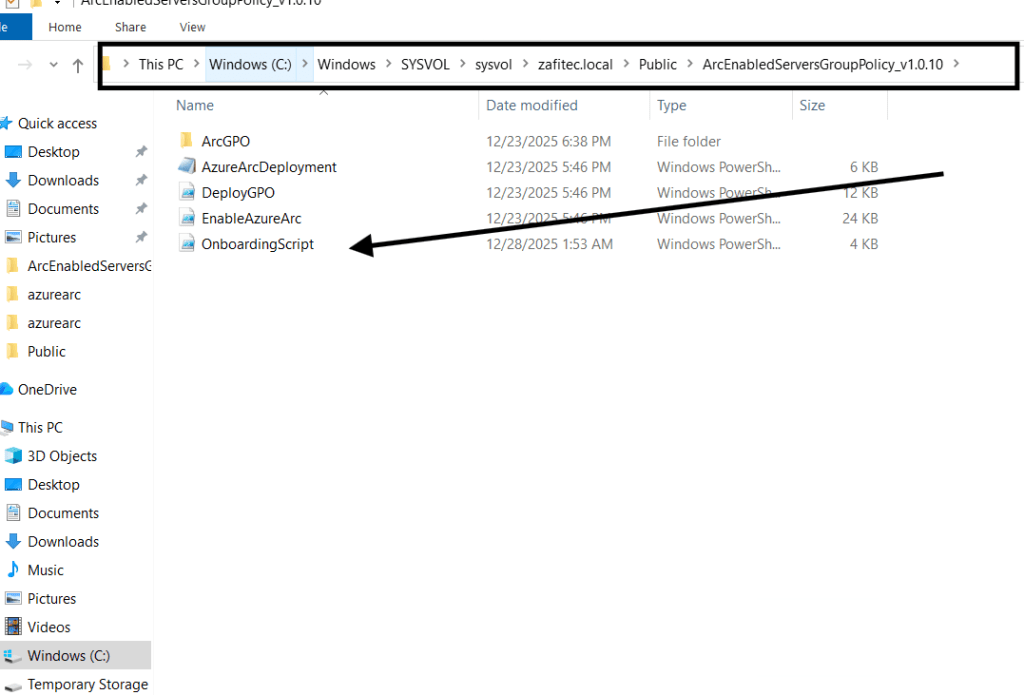
Task: Select the DeployGPO PowerShell file icon
Action: pos(186,193)
